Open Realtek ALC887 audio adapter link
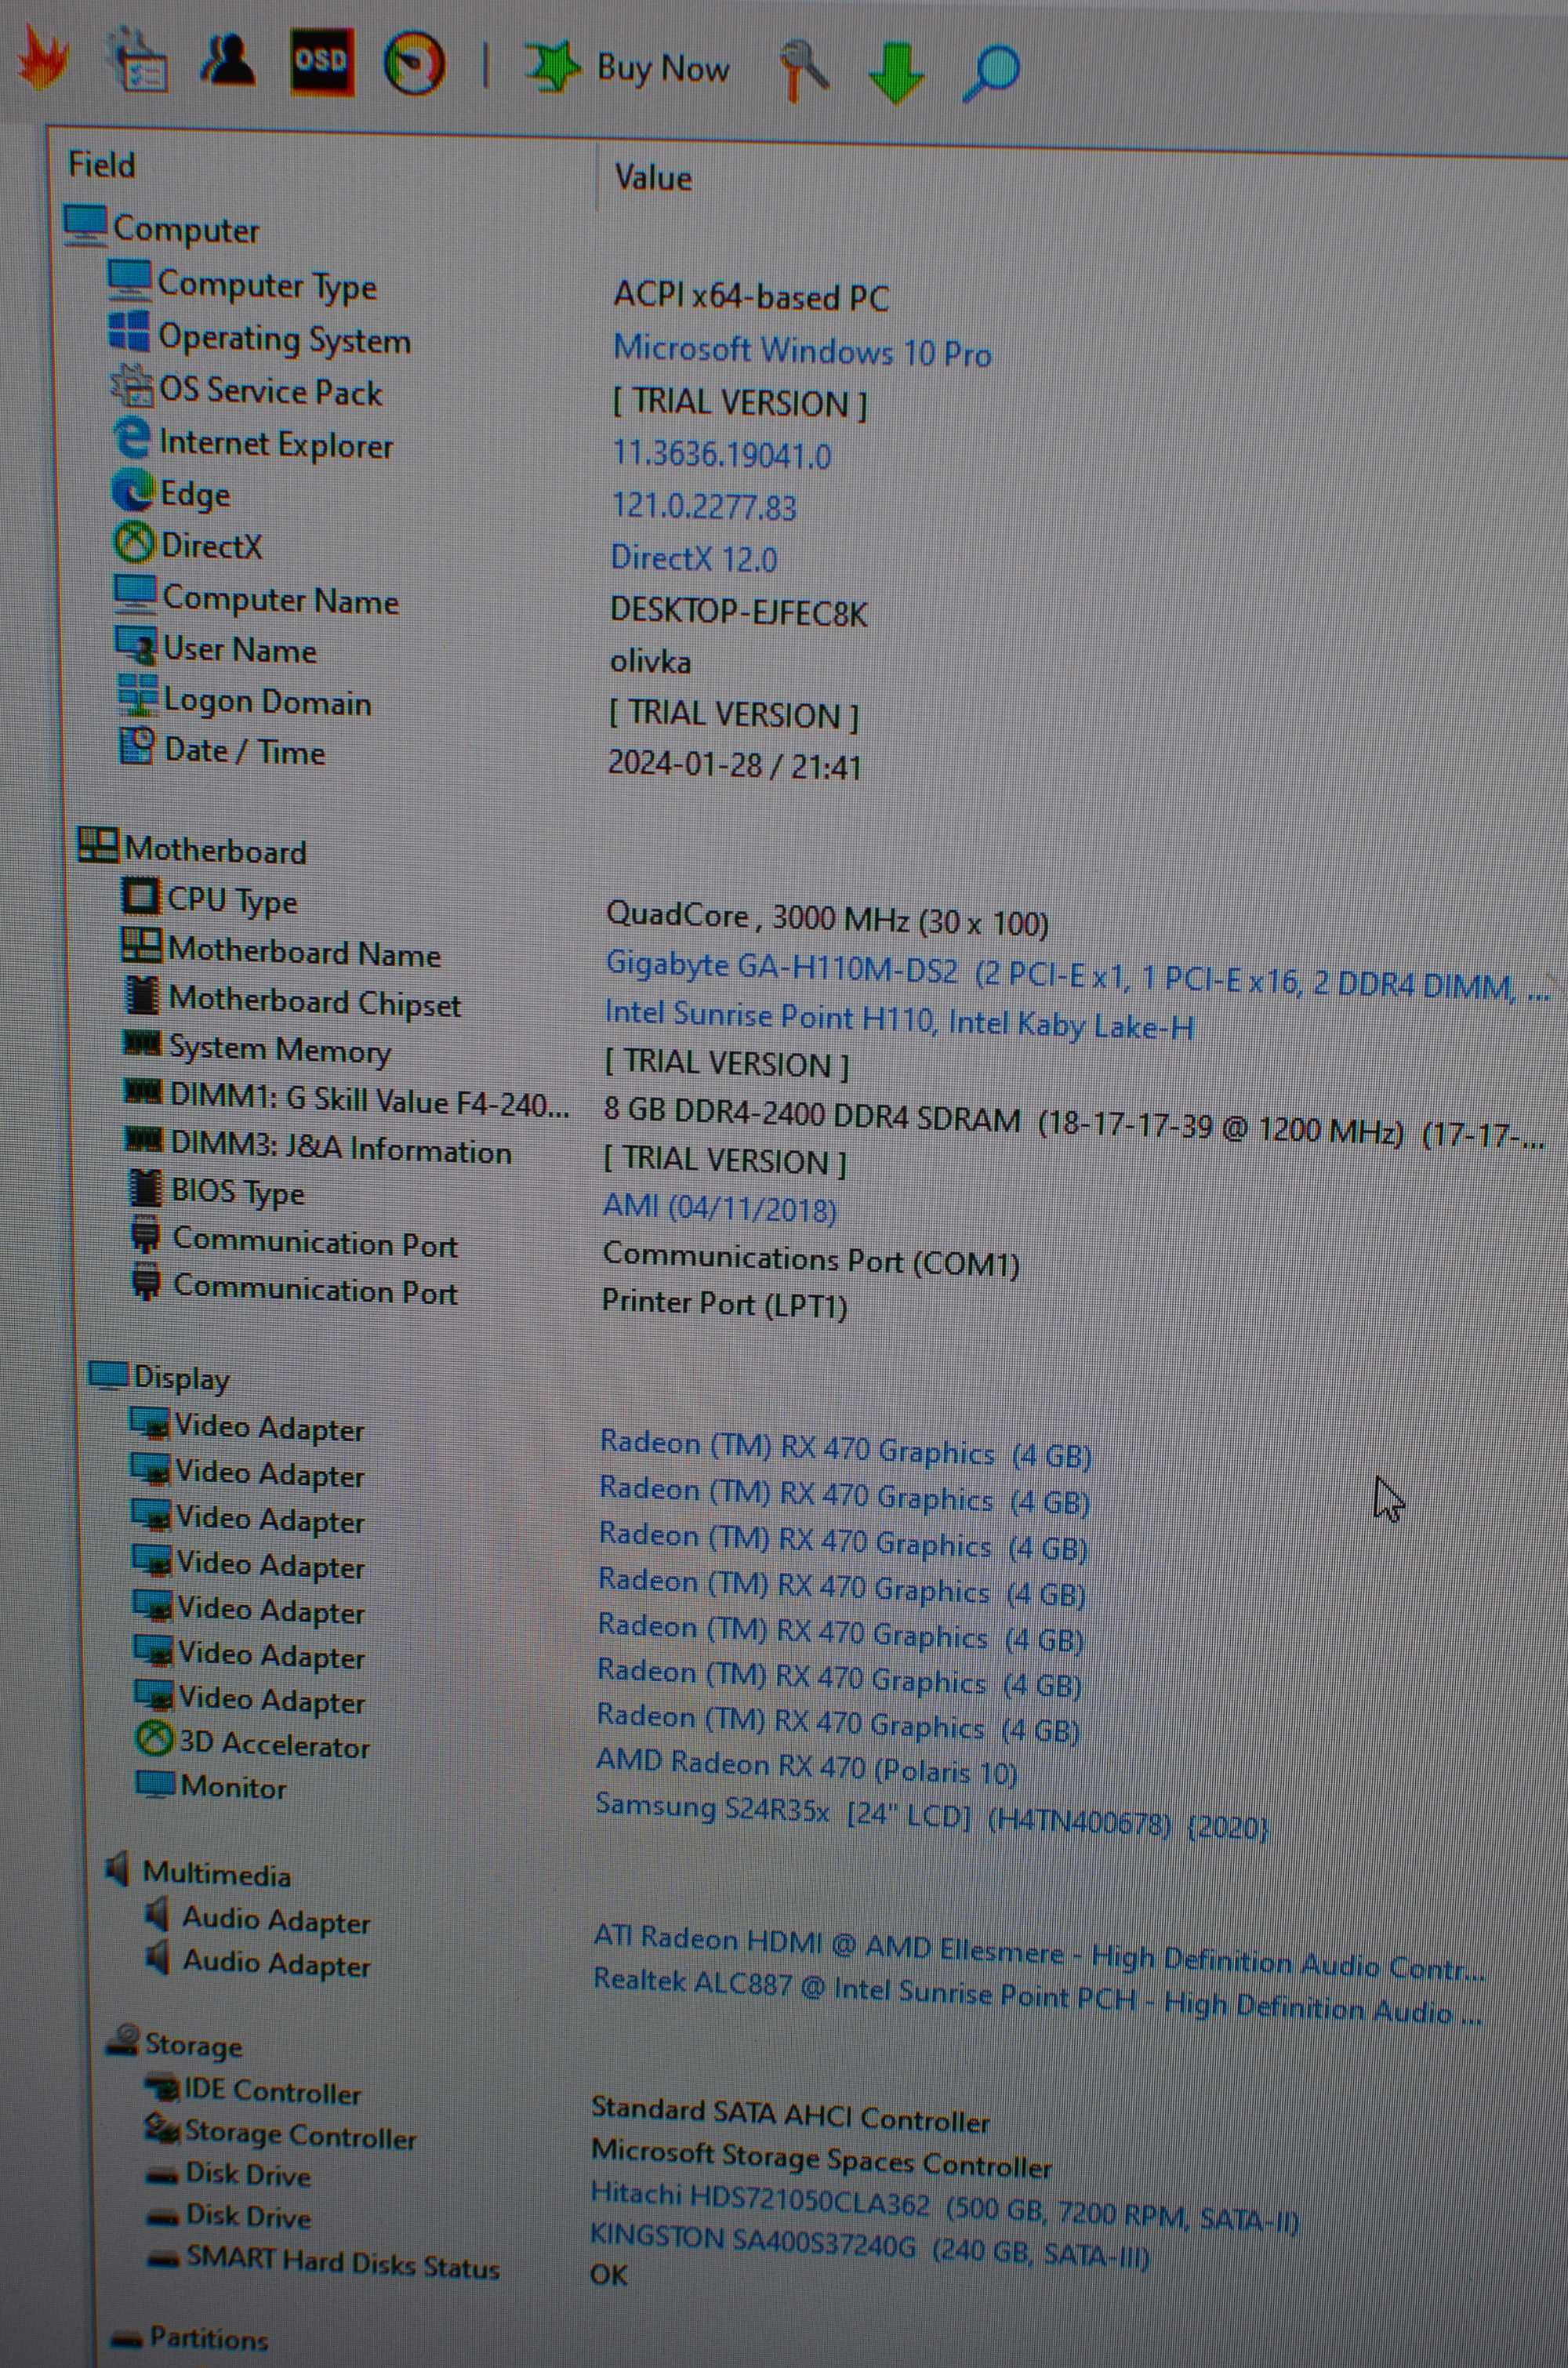Image resolution: width=1568 pixels, height=2368 pixels. pos(1037,1996)
